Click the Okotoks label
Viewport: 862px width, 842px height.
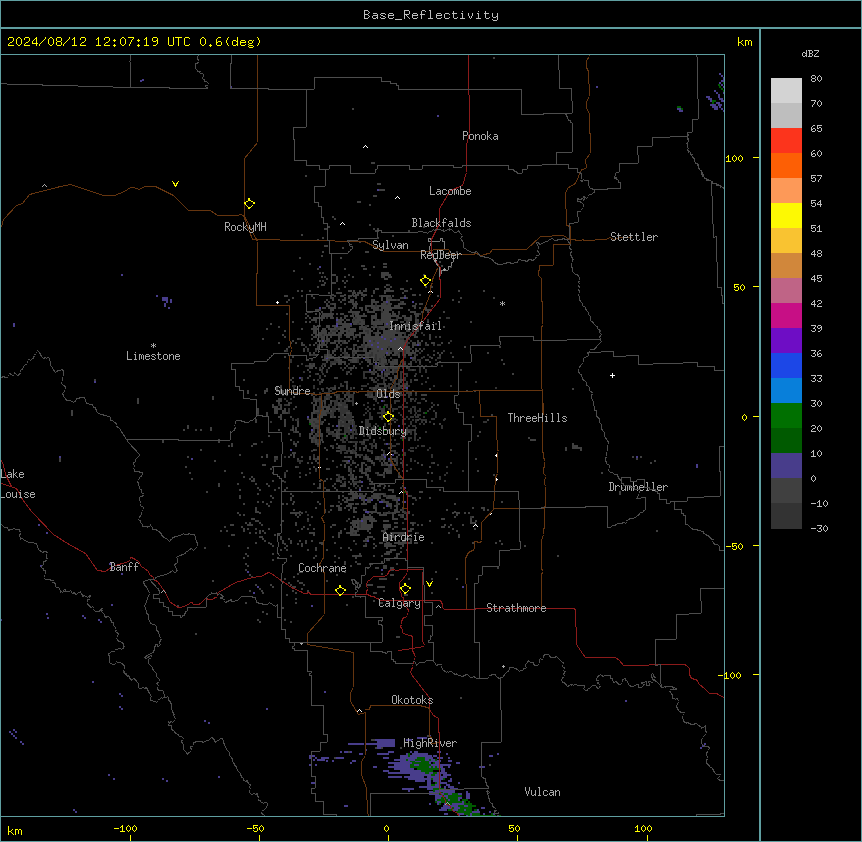(x=412, y=700)
